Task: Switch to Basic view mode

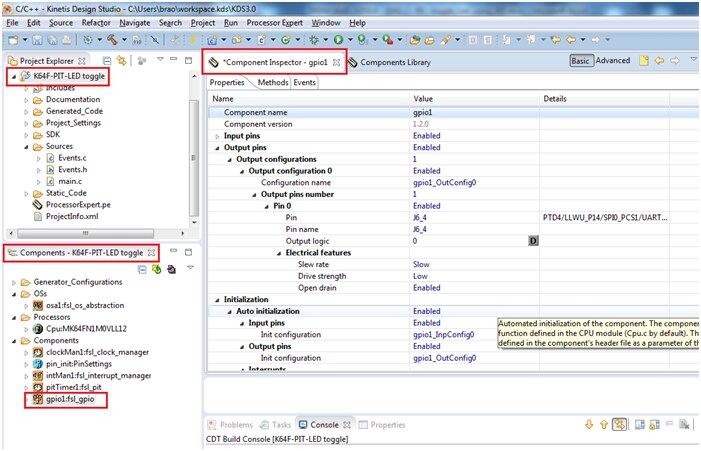Action: click(x=580, y=61)
